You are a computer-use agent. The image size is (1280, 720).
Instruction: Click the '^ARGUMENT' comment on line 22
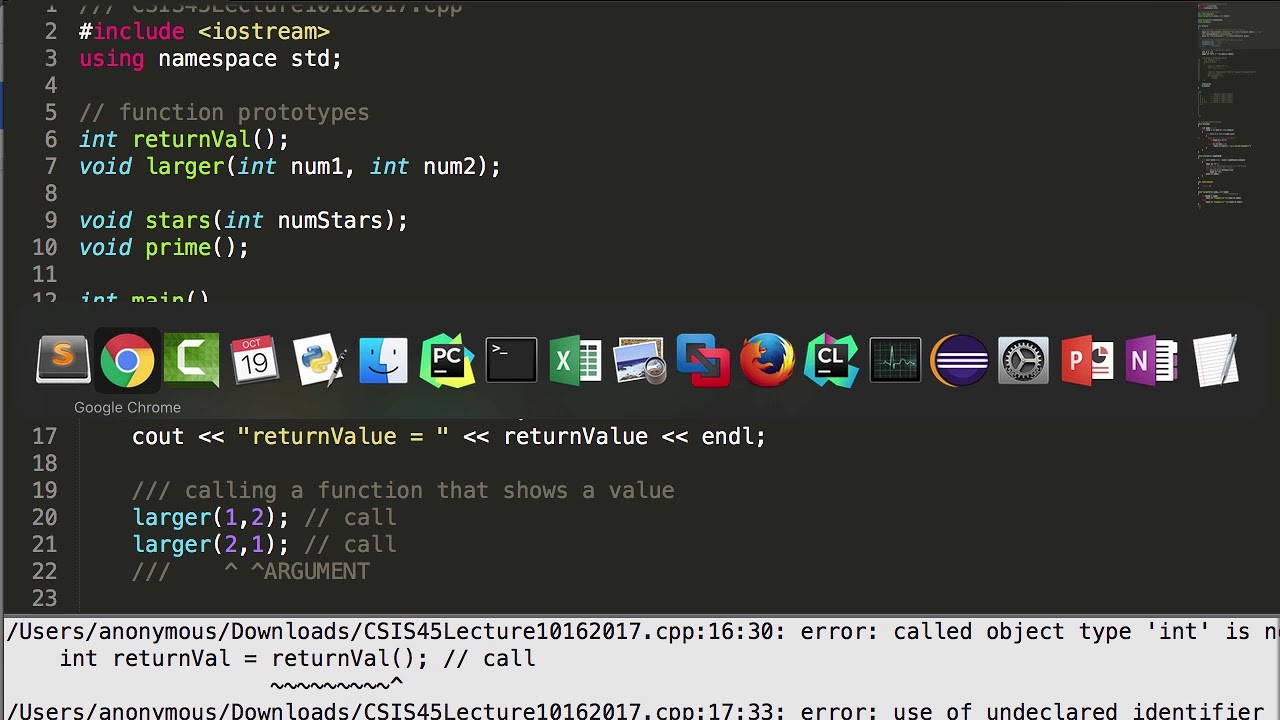point(310,571)
